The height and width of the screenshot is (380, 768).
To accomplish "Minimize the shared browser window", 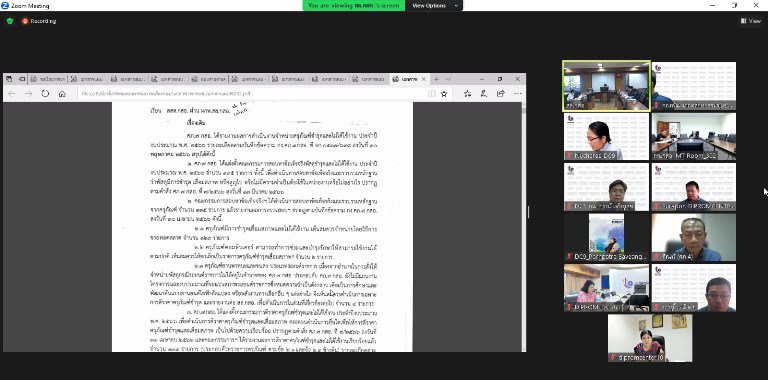I will click(x=481, y=79).
